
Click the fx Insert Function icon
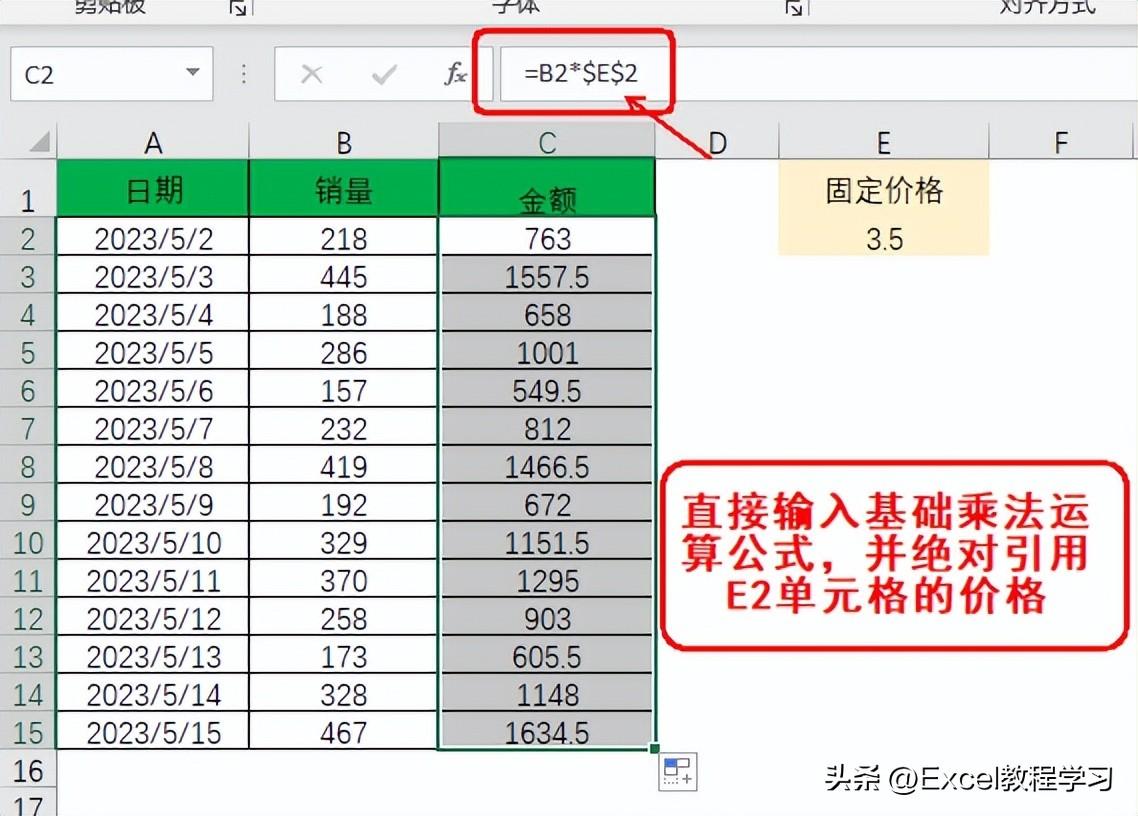pos(455,74)
